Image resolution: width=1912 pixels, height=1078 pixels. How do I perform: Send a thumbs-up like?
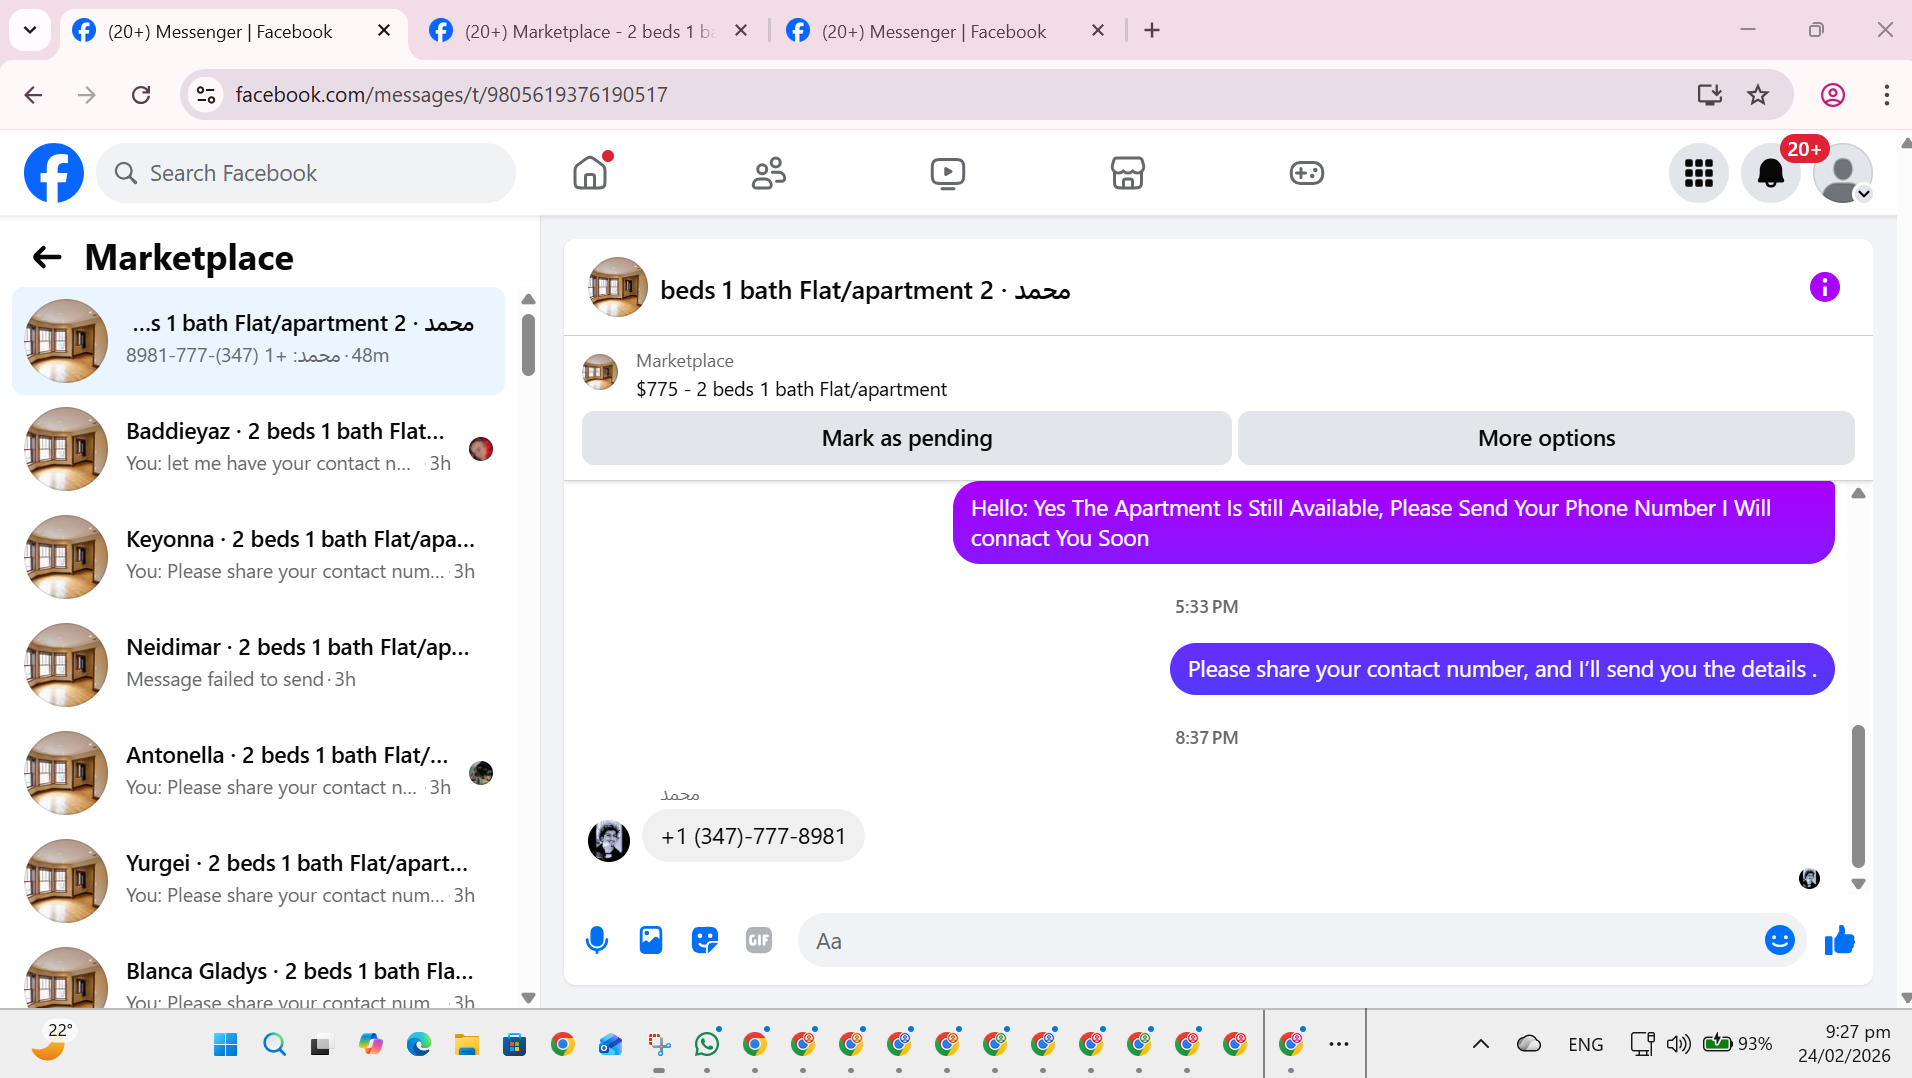(1839, 941)
